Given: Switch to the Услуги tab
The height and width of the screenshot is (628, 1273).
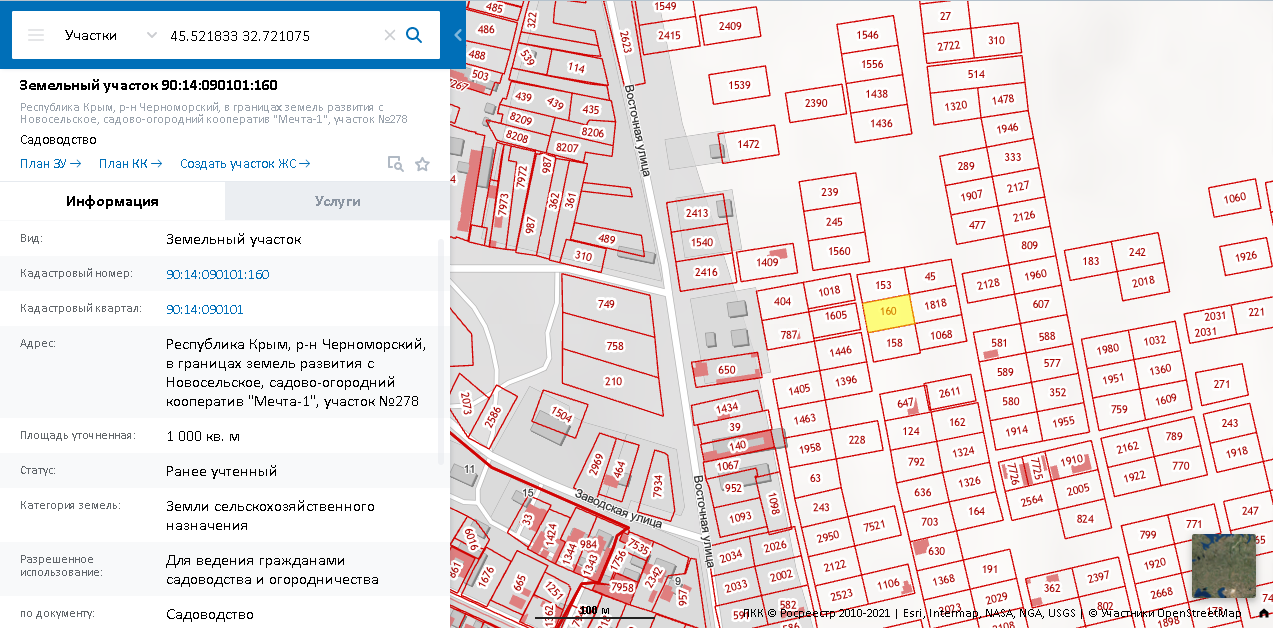Looking at the screenshot, I should pos(337,201).
